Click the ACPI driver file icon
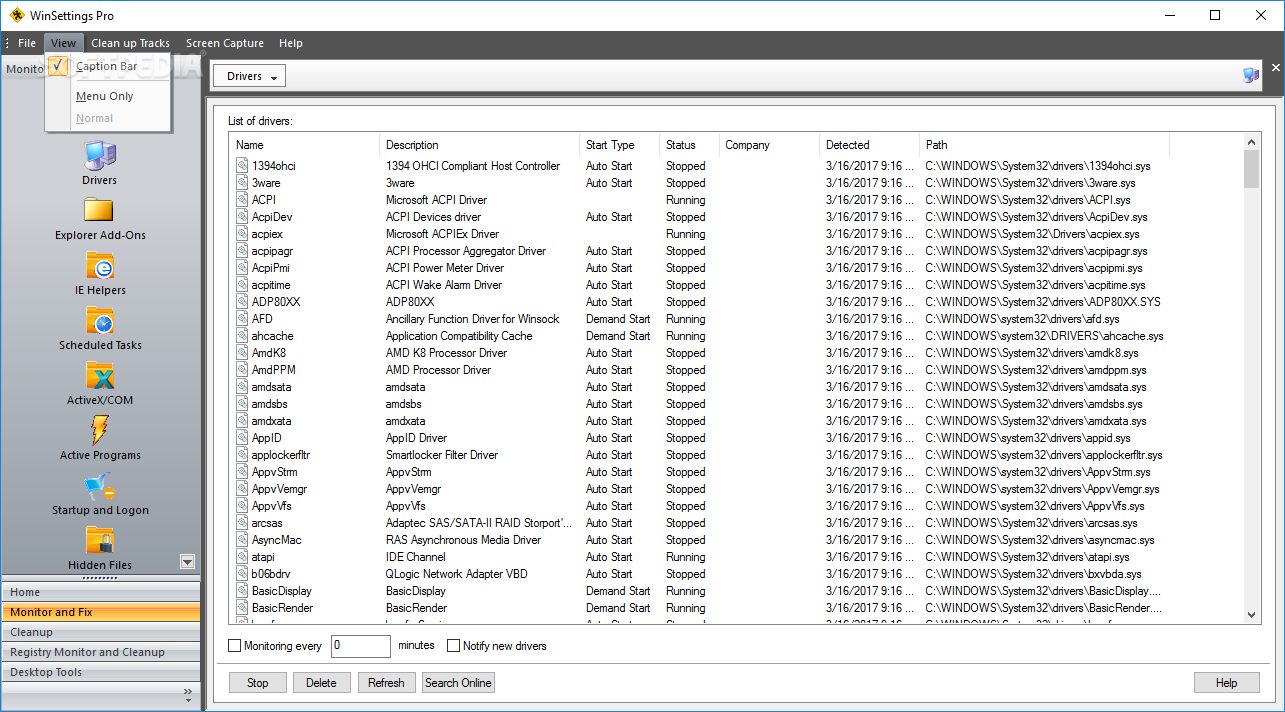The width and height of the screenshot is (1285, 712). point(242,200)
